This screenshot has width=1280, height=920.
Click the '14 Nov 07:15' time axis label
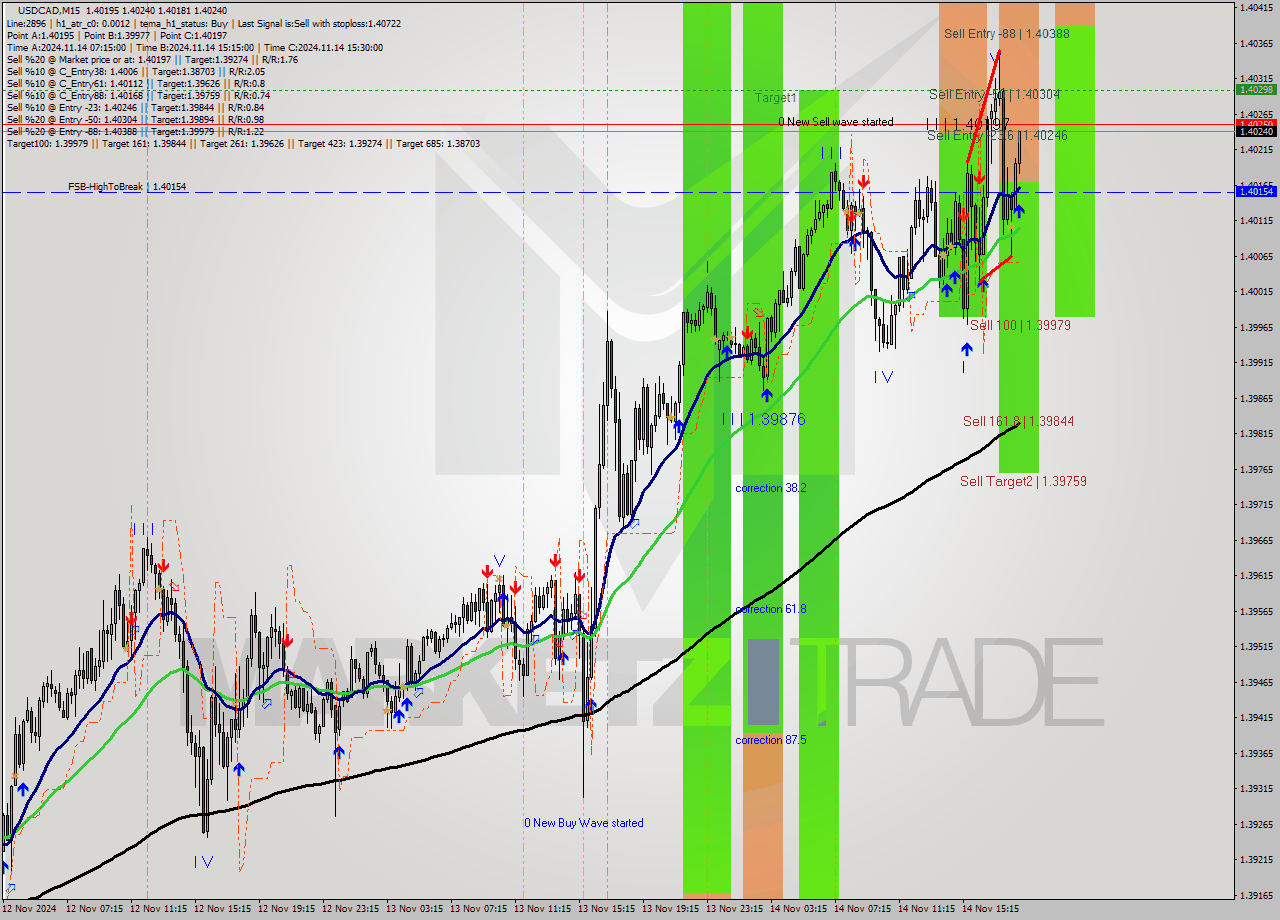(x=863, y=909)
